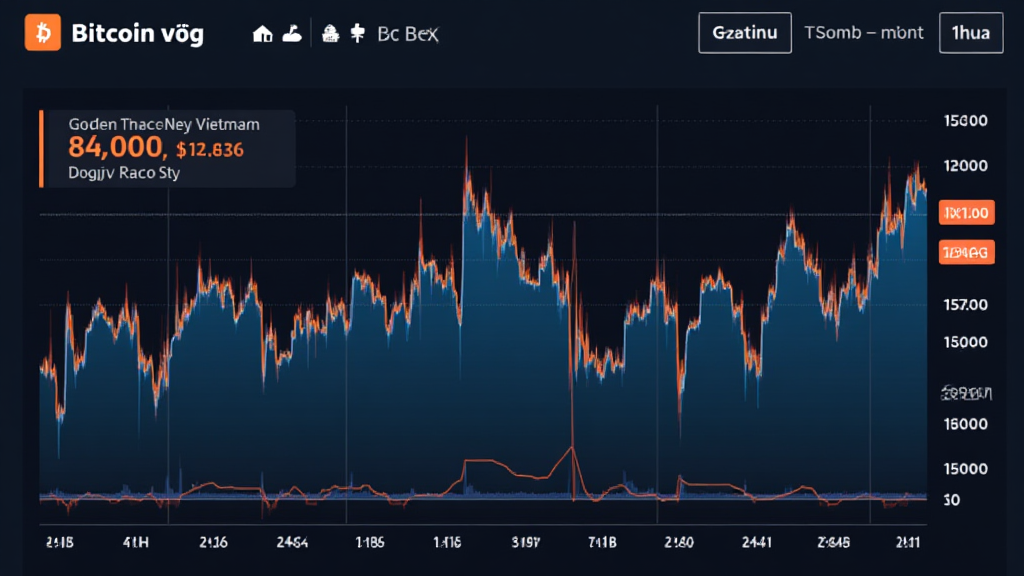Select the 4lH interval on the time axis
Viewport: 1024px width, 576px height.
134,541
